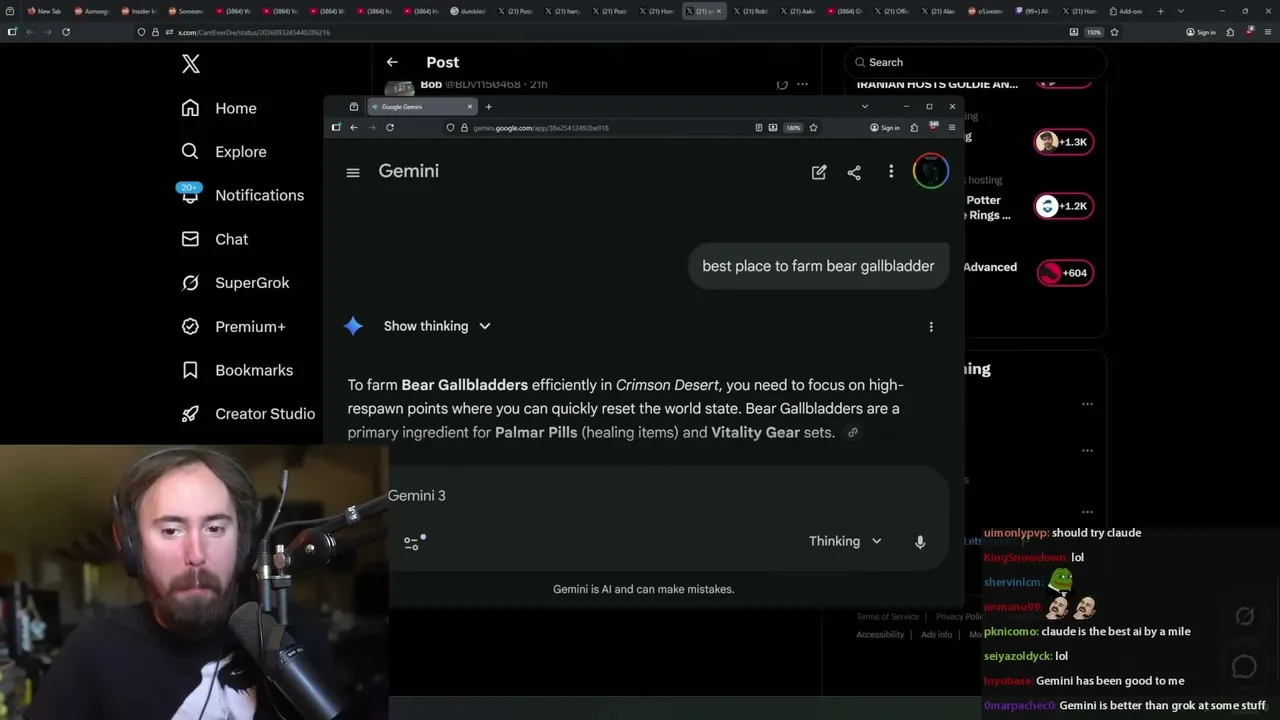Viewport: 1280px width, 720px height.
Task: Activate Gemini microphone voice input
Action: [x=920, y=542]
